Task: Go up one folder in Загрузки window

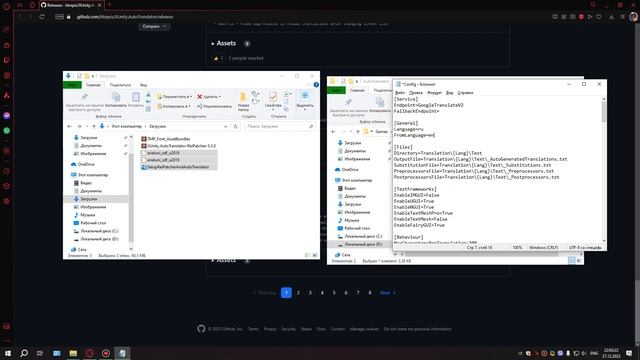Action: tap(93, 127)
